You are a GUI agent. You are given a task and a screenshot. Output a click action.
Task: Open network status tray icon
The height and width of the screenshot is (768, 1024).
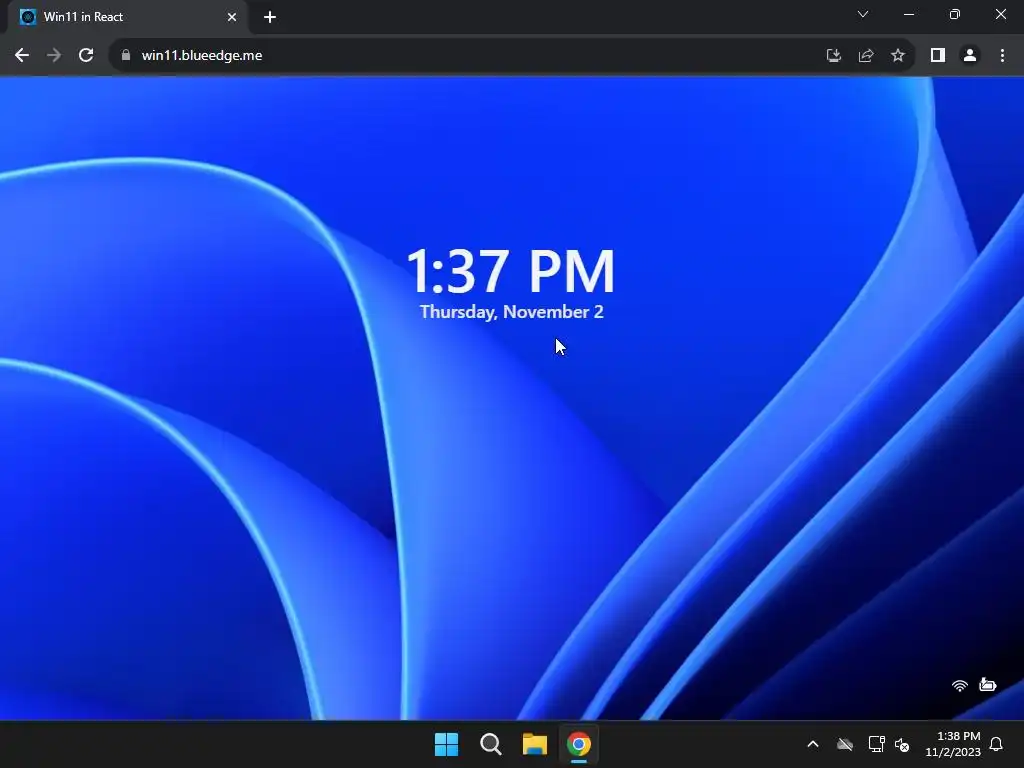876,744
